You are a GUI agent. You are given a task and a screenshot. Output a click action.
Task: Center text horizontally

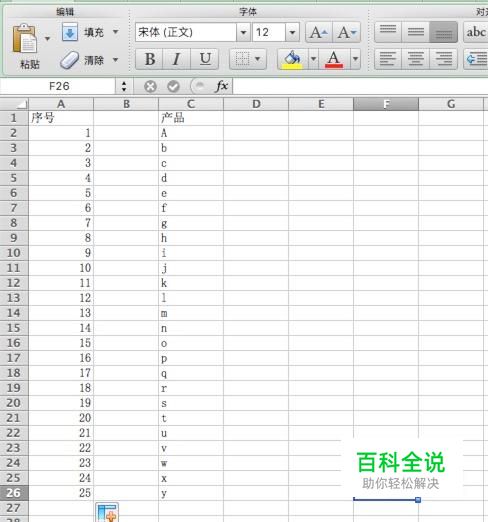point(416,59)
